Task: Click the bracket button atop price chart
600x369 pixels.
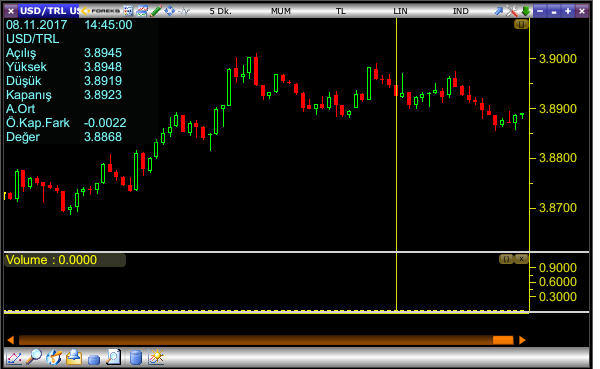Action: tap(521, 24)
